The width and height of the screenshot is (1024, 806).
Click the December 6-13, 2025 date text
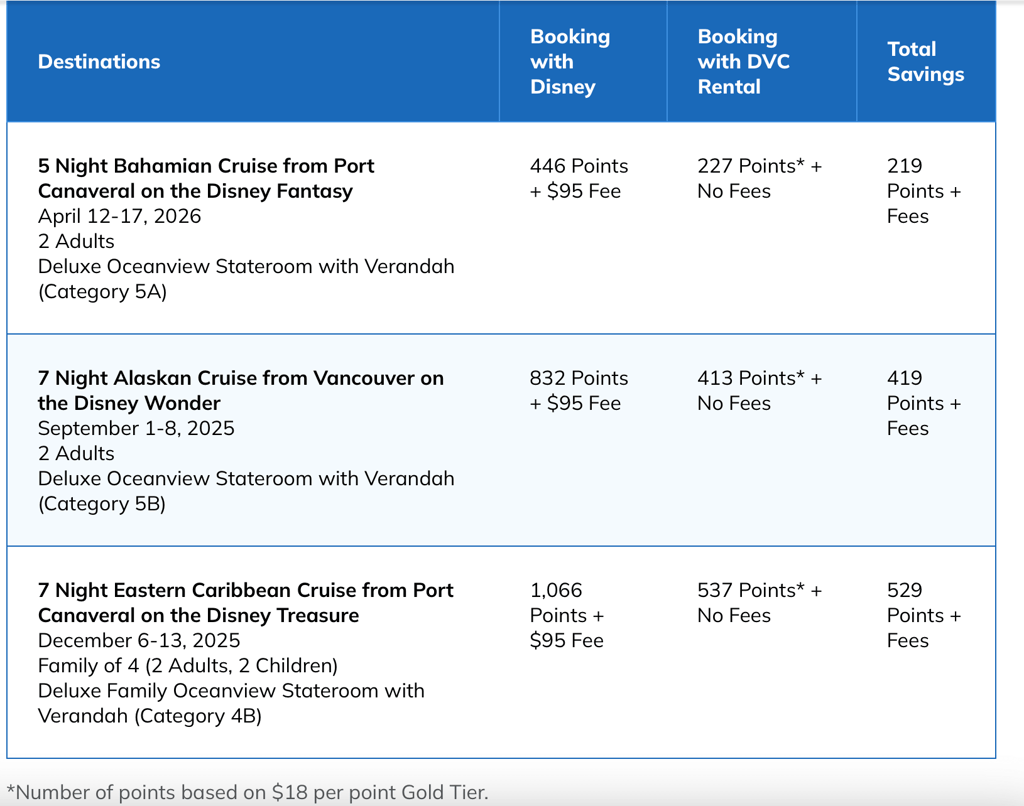pyautogui.click(x=139, y=640)
